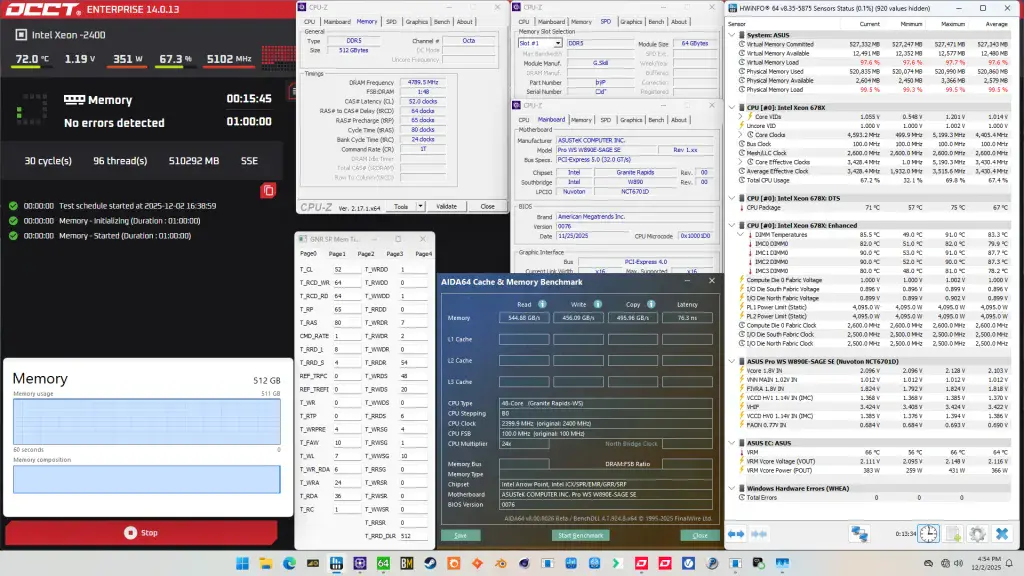Screen dimensions: 1024x576
Task: Open the Slot #1 dropdown in CPU-Z SPD
Action: (x=559, y=43)
